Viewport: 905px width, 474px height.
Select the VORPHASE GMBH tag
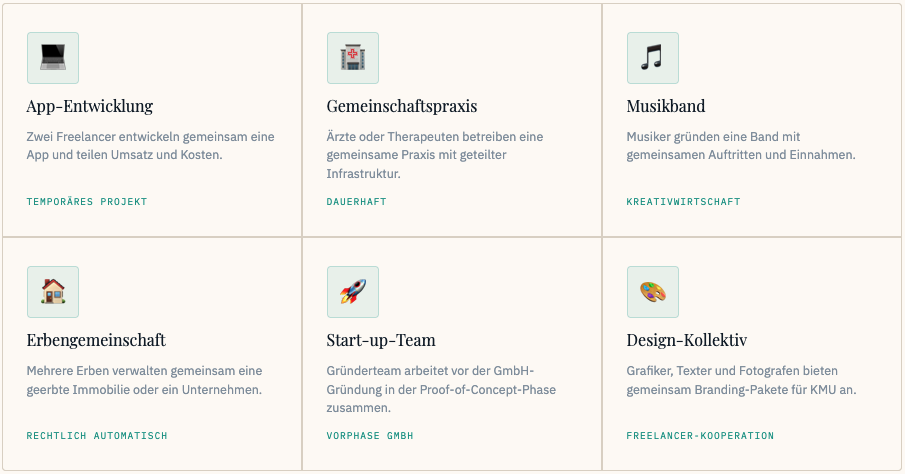click(x=370, y=436)
